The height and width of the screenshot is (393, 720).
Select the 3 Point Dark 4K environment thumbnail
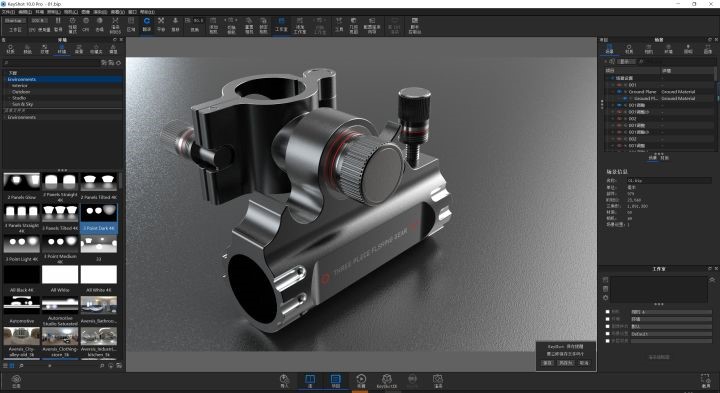(99, 218)
